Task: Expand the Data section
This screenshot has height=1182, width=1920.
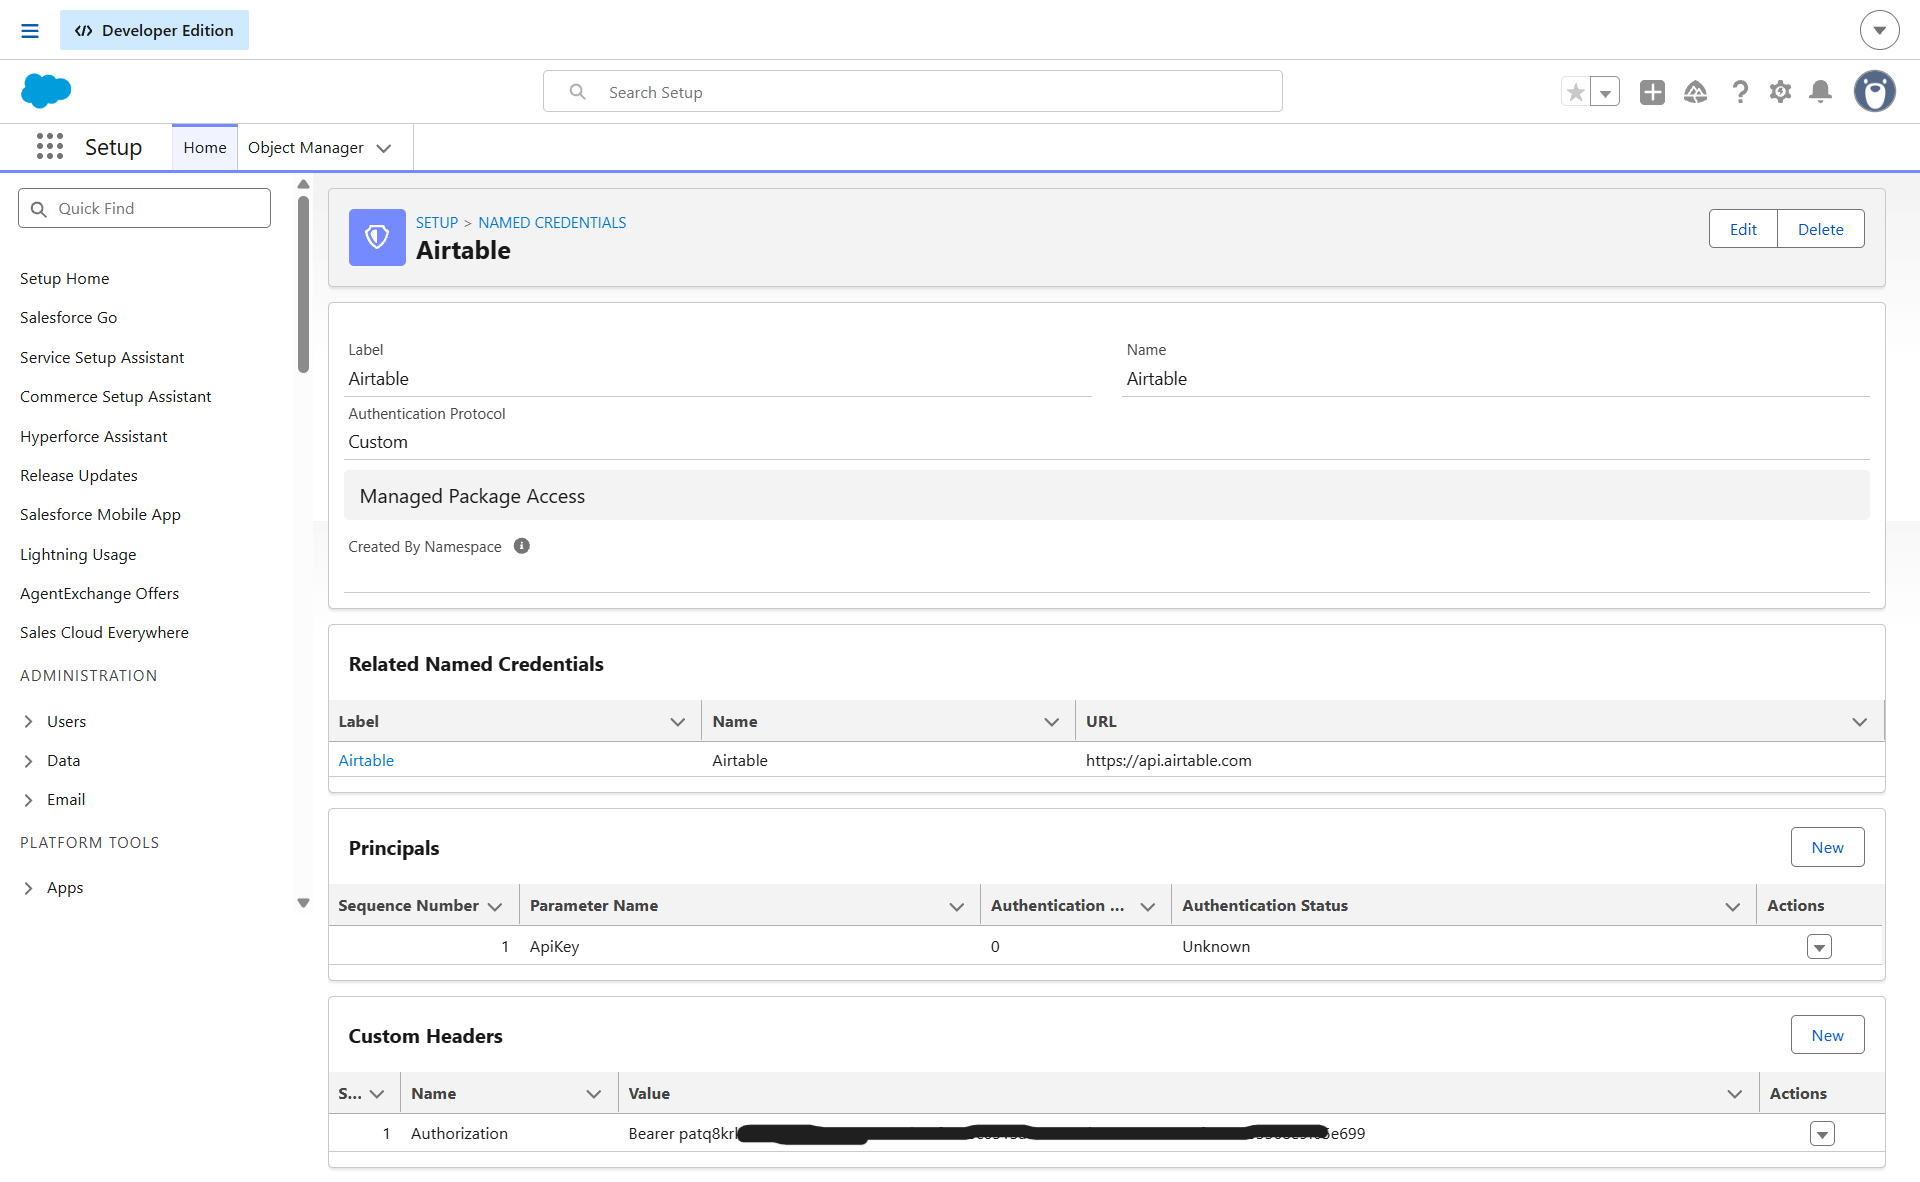Action: (28, 760)
